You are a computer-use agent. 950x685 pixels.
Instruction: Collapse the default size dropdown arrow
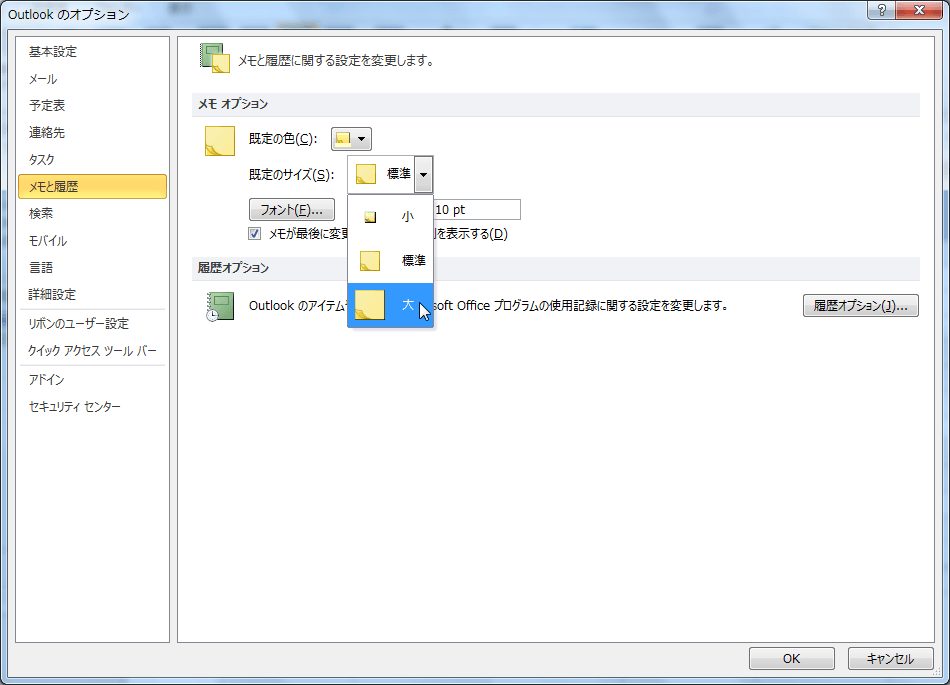coord(424,174)
